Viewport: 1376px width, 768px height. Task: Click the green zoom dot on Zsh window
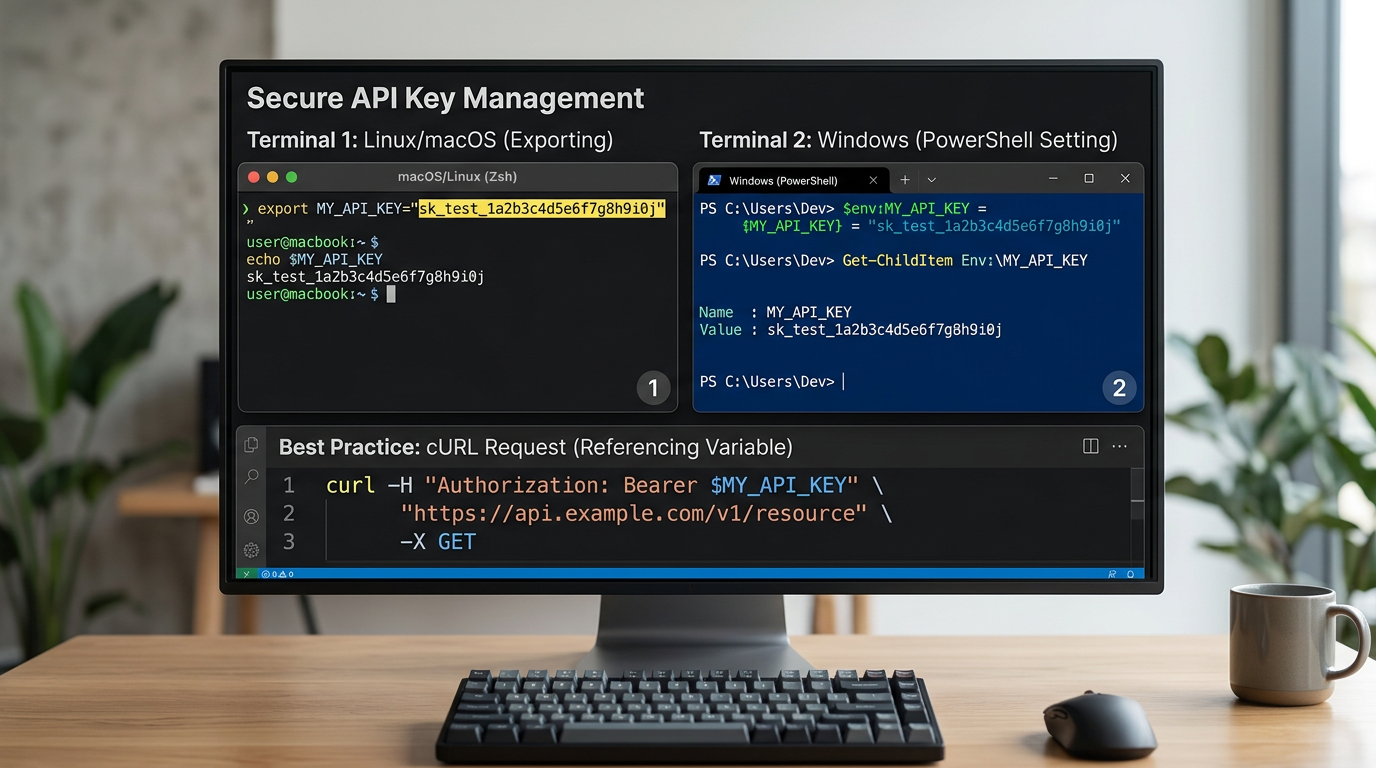[292, 177]
